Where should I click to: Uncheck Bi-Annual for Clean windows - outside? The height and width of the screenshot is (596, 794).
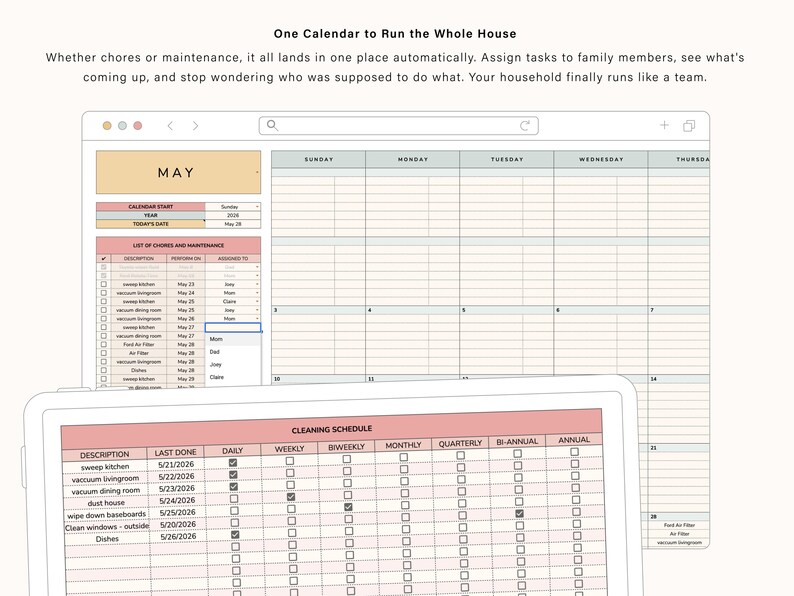click(519, 513)
